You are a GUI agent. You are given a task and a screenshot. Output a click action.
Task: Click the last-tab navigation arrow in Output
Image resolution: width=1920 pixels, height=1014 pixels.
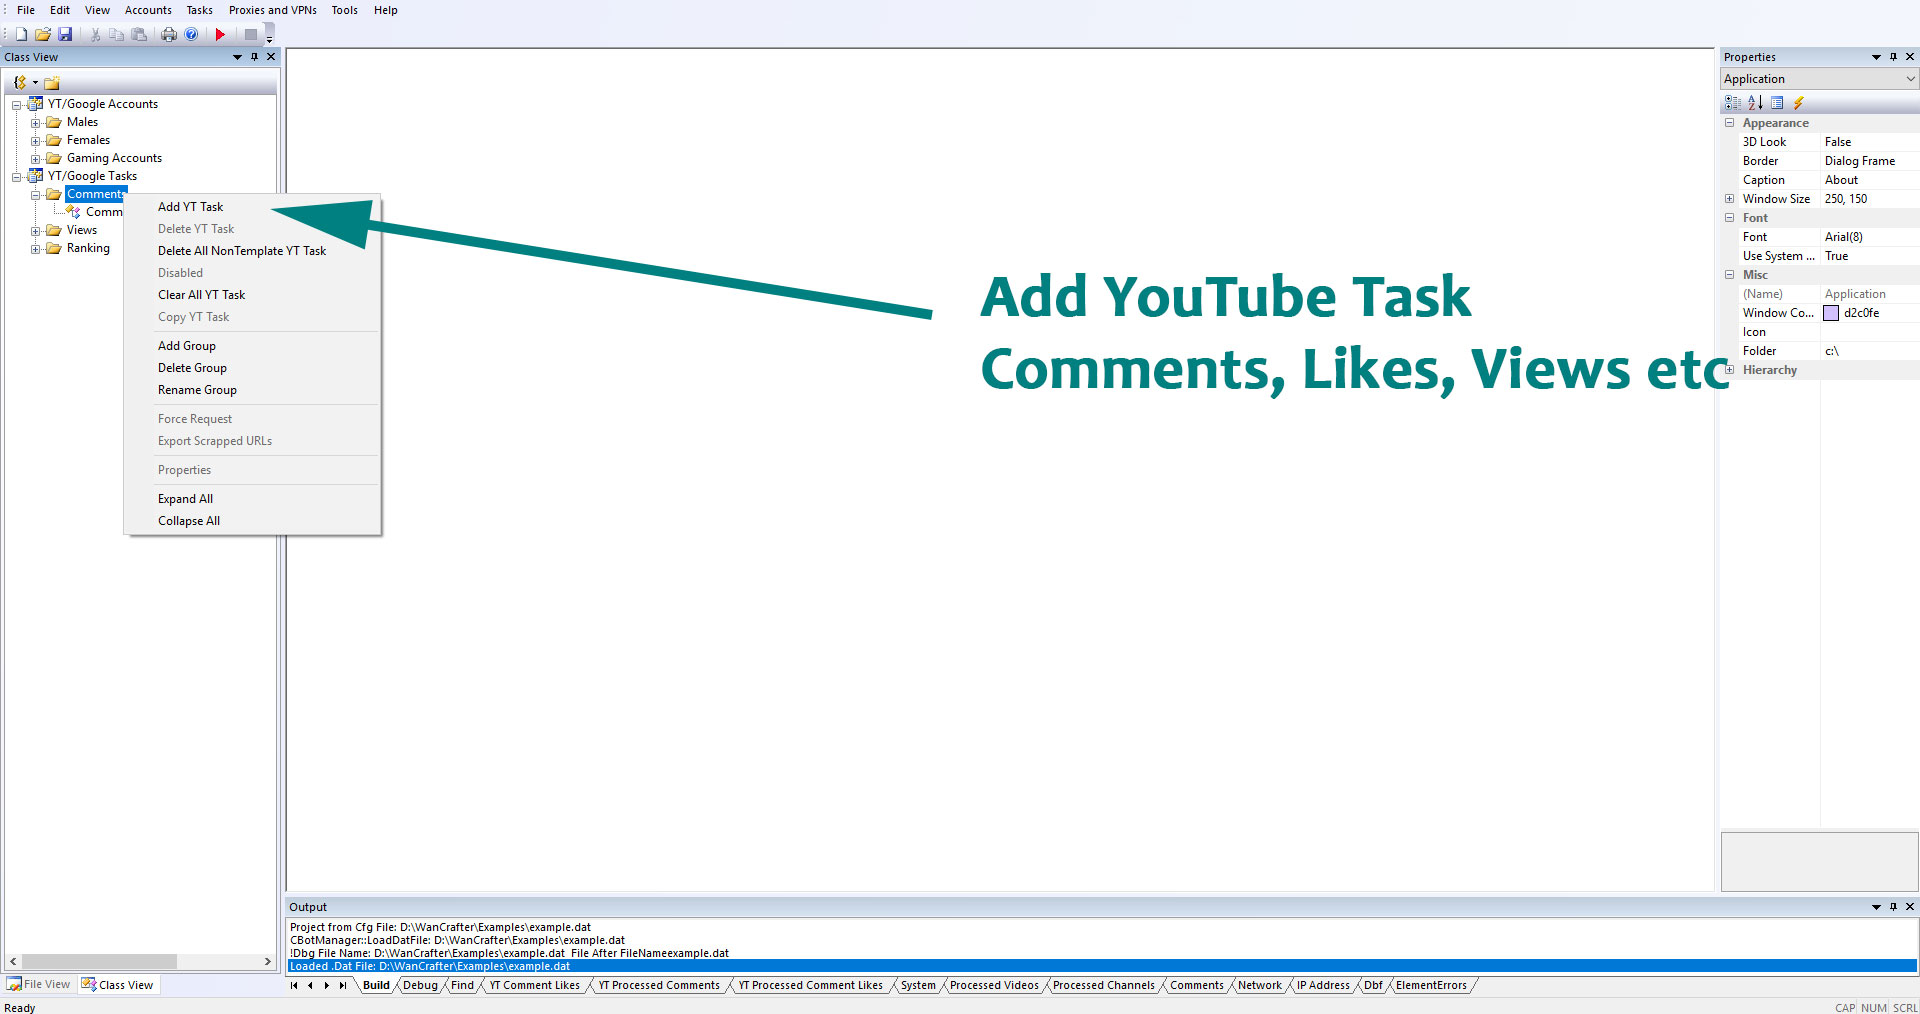point(343,985)
